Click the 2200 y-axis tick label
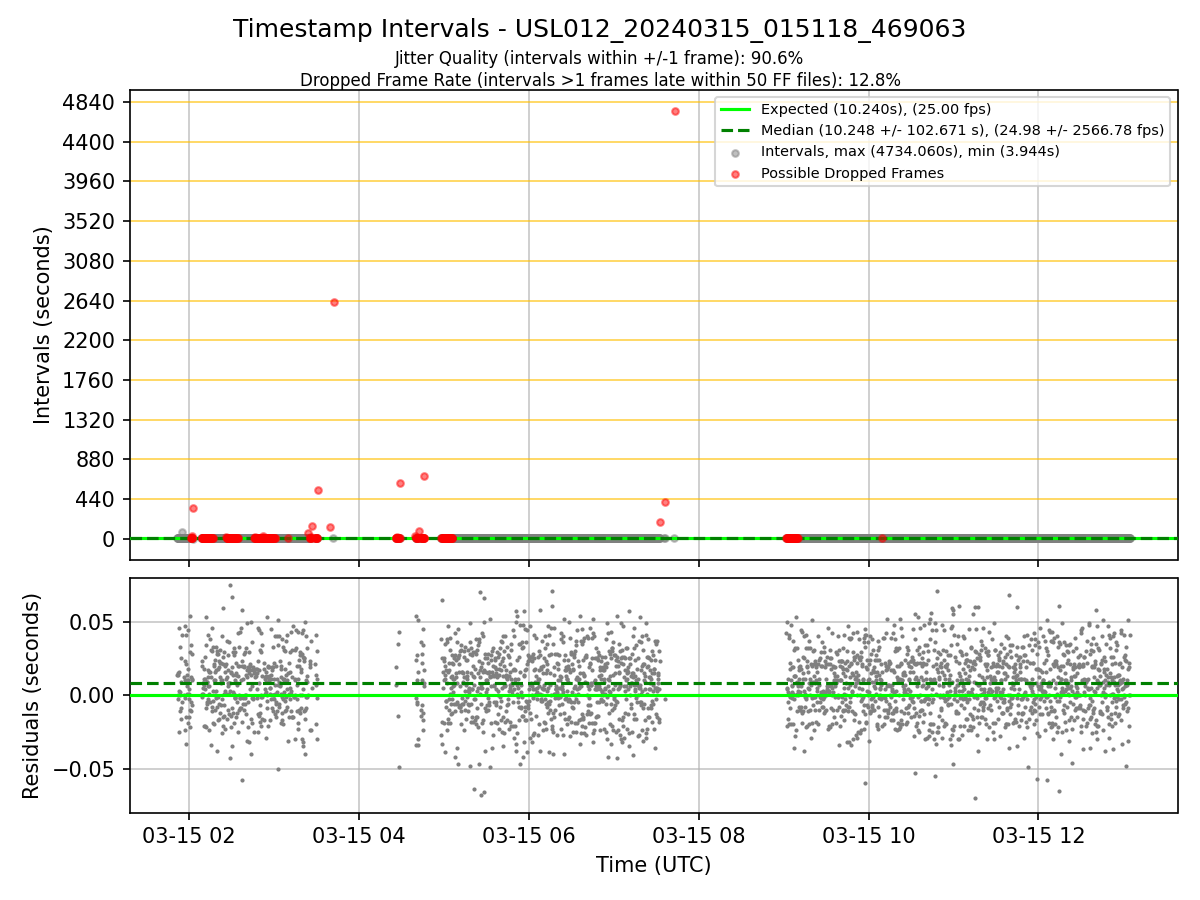This screenshot has height=900, width=1200. point(89,340)
